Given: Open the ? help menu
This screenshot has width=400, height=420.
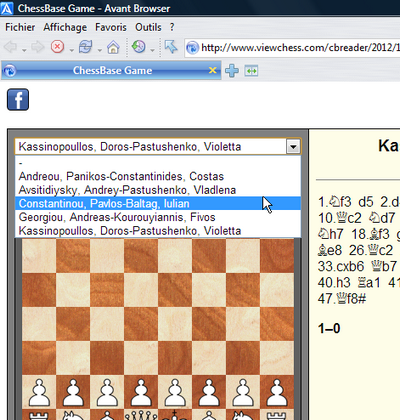Looking at the screenshot, I should click(x=172, y=27).
